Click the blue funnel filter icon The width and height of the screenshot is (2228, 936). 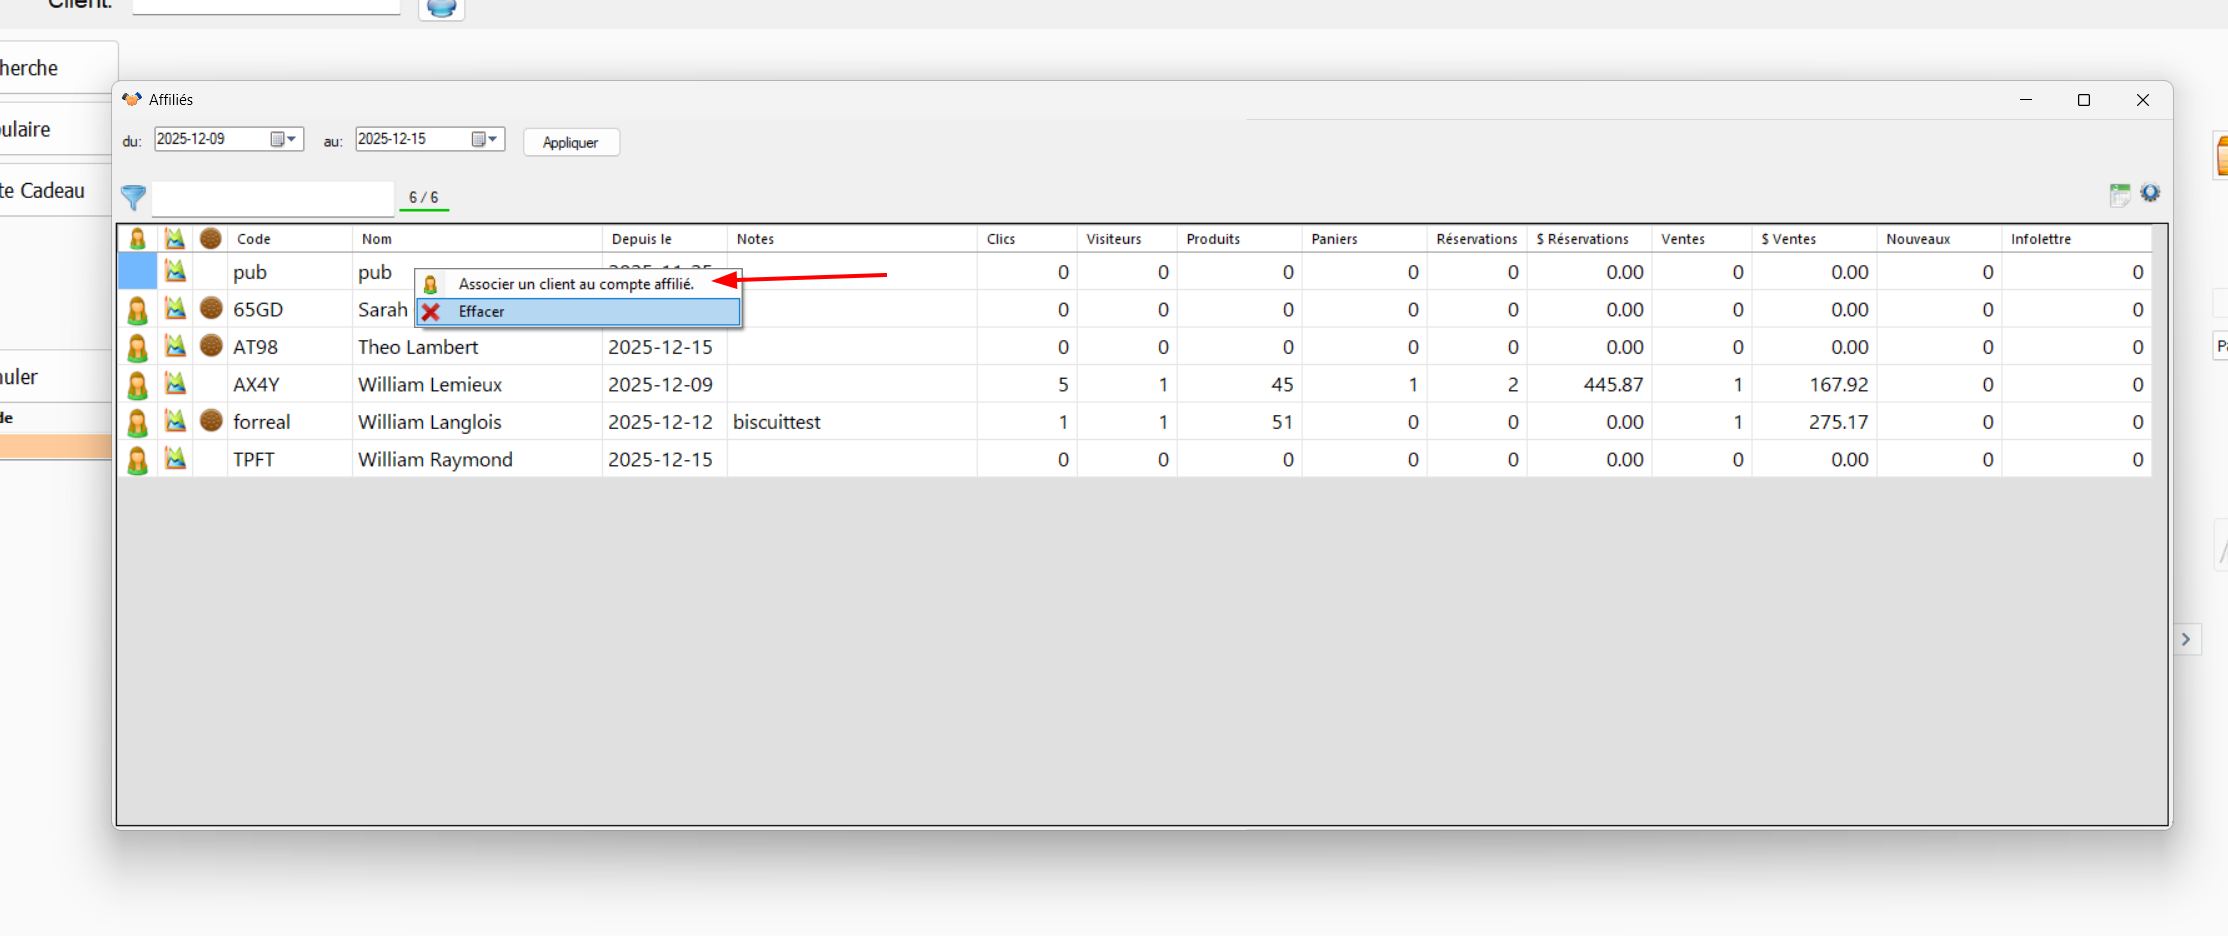point(133,197)
